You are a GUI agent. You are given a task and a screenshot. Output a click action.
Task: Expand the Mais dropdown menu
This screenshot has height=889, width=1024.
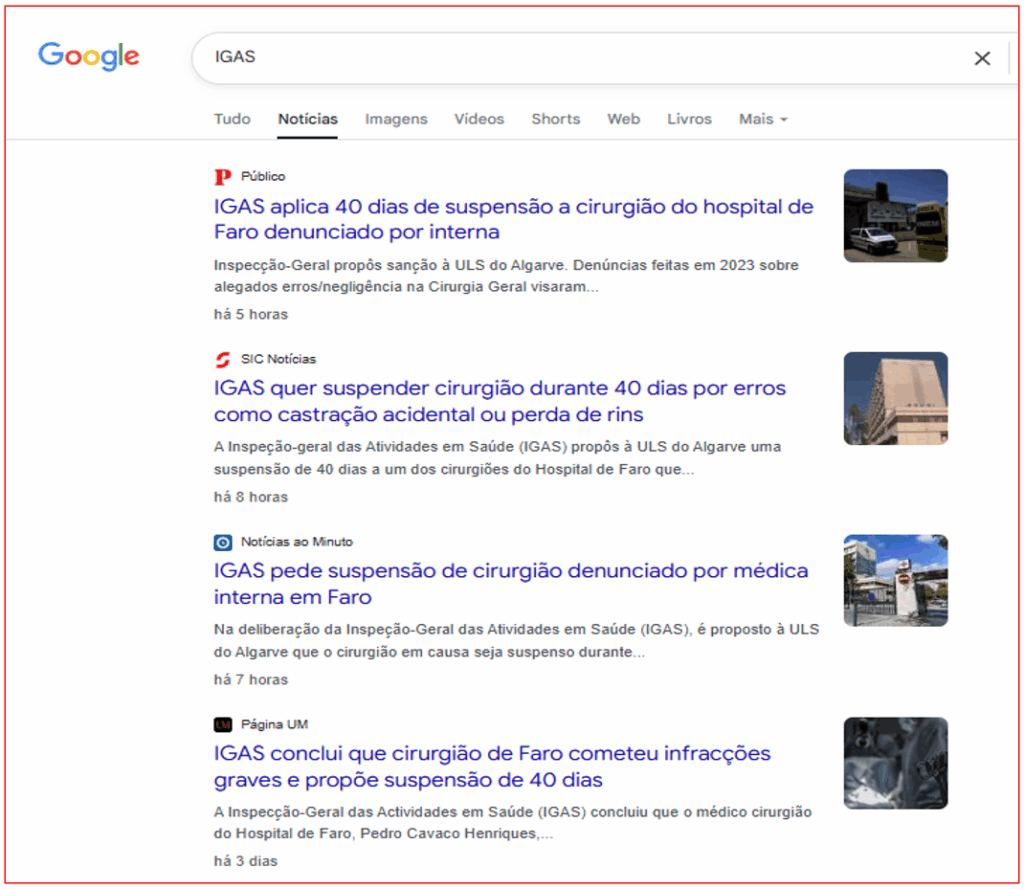763,119
